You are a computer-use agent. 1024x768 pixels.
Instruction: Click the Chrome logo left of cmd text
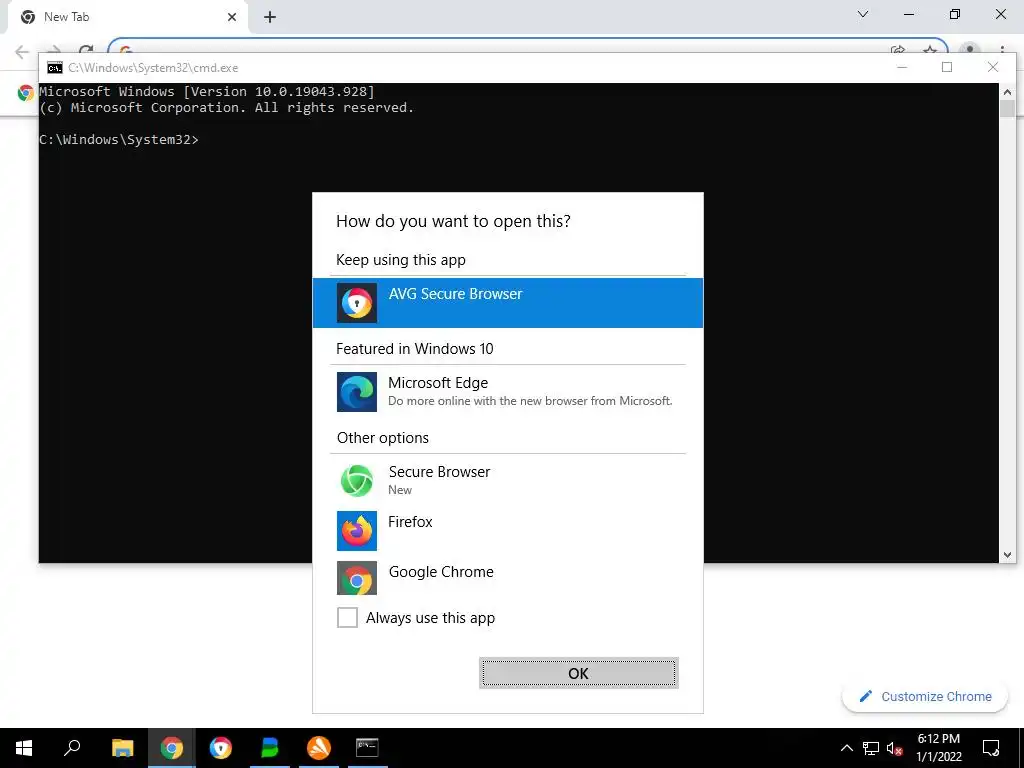(25, 93)
